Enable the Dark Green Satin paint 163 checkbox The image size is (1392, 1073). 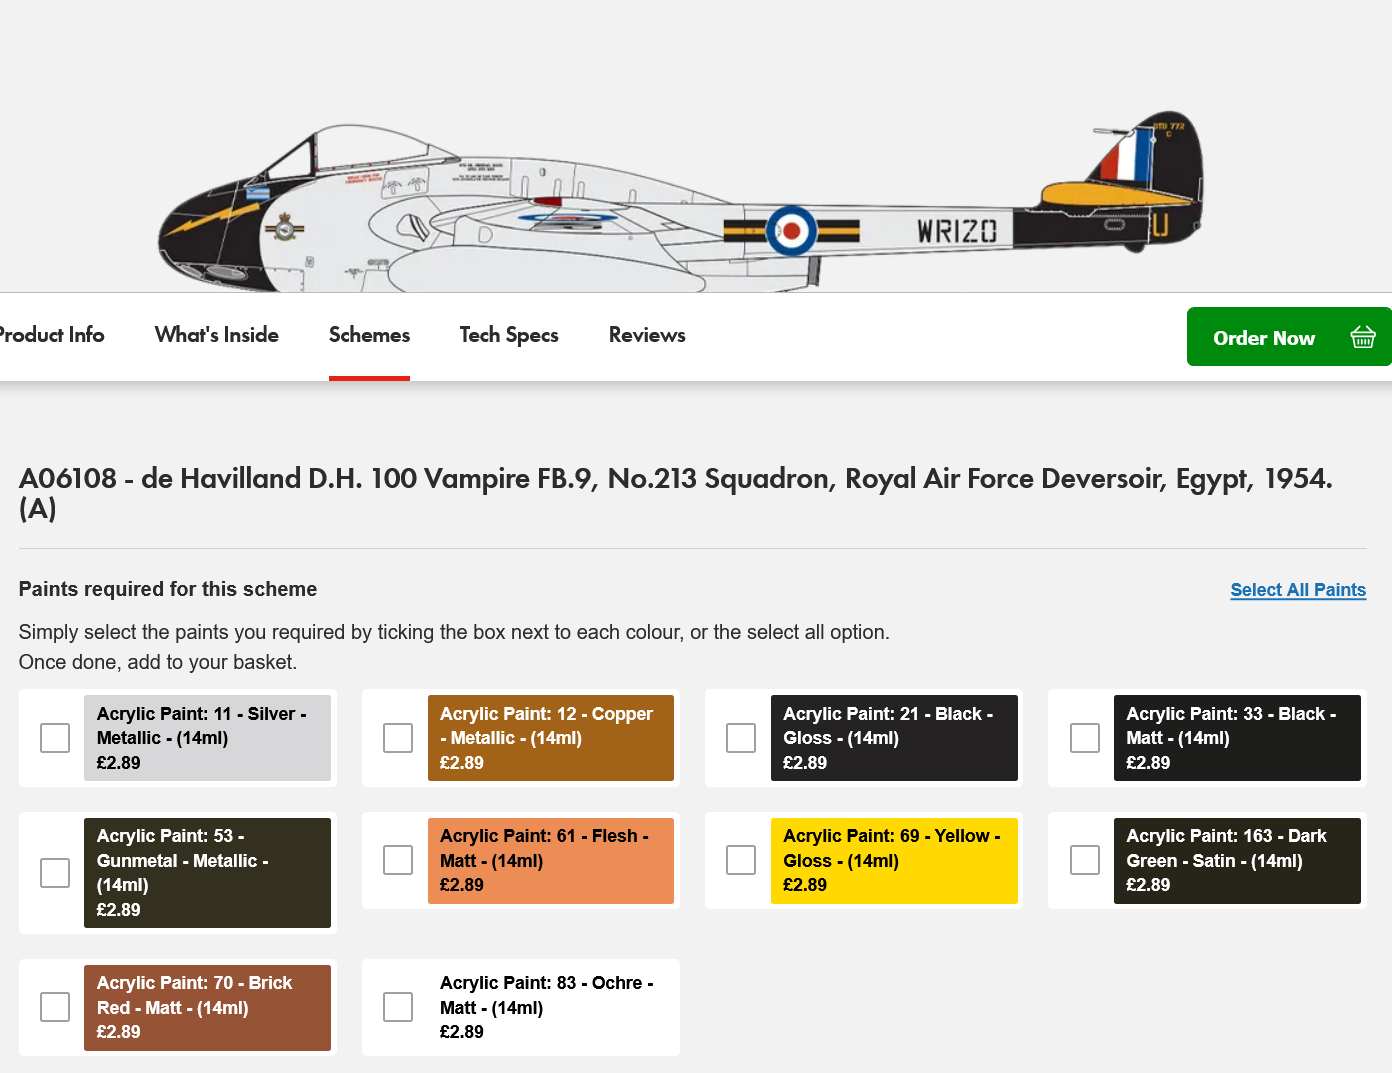coord(1085,860)
